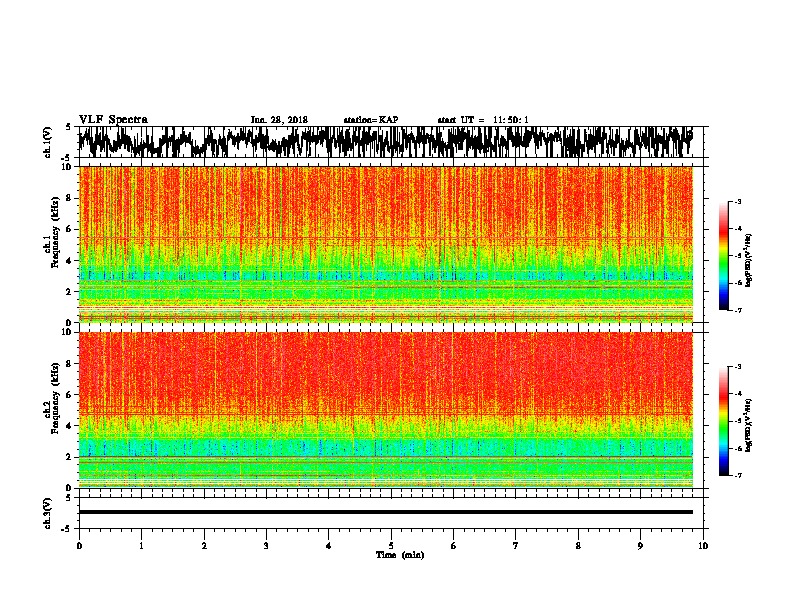
Task: Click the 'VLF Spectra' plot title
Action: [x=113, y=120]
